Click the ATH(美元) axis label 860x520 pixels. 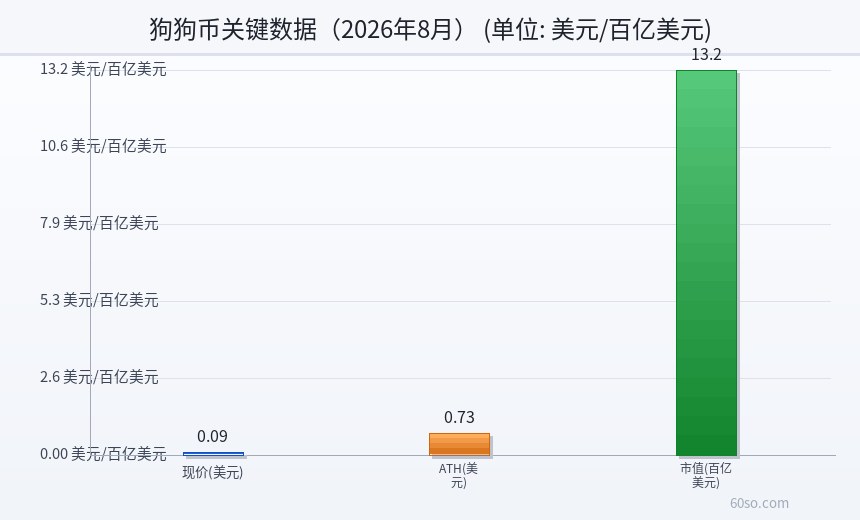point(459,476)
